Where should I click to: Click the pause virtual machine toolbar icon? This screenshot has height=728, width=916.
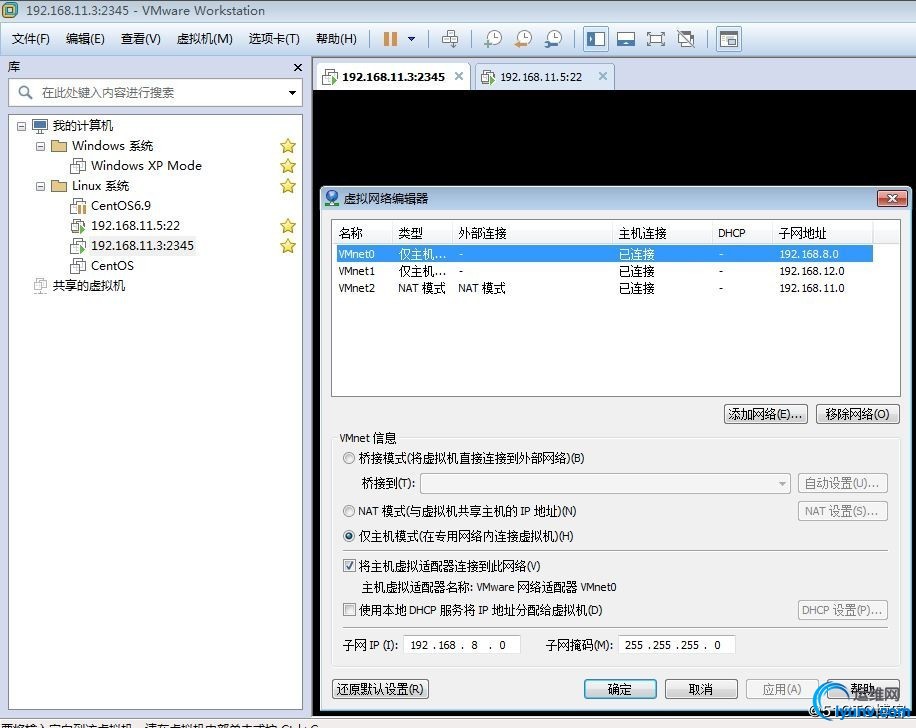[390, 39]
